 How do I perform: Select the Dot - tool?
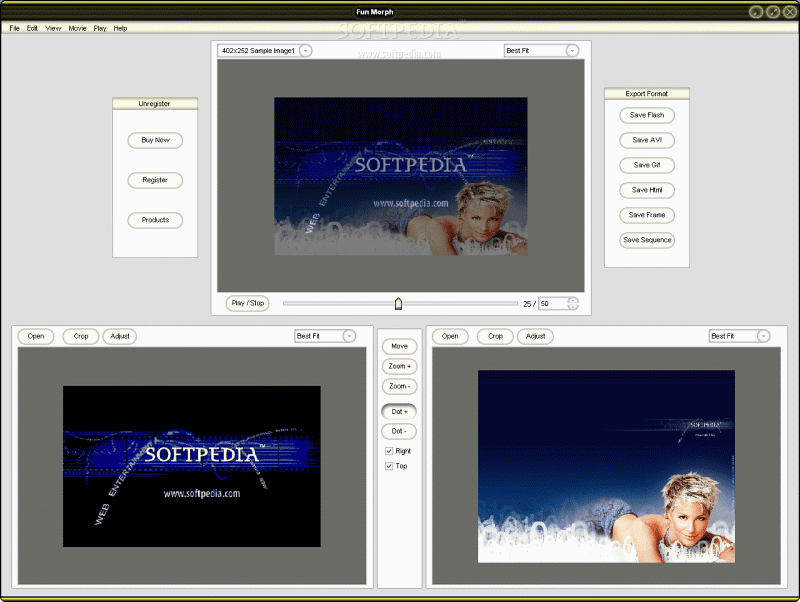[x=399, y=432]
